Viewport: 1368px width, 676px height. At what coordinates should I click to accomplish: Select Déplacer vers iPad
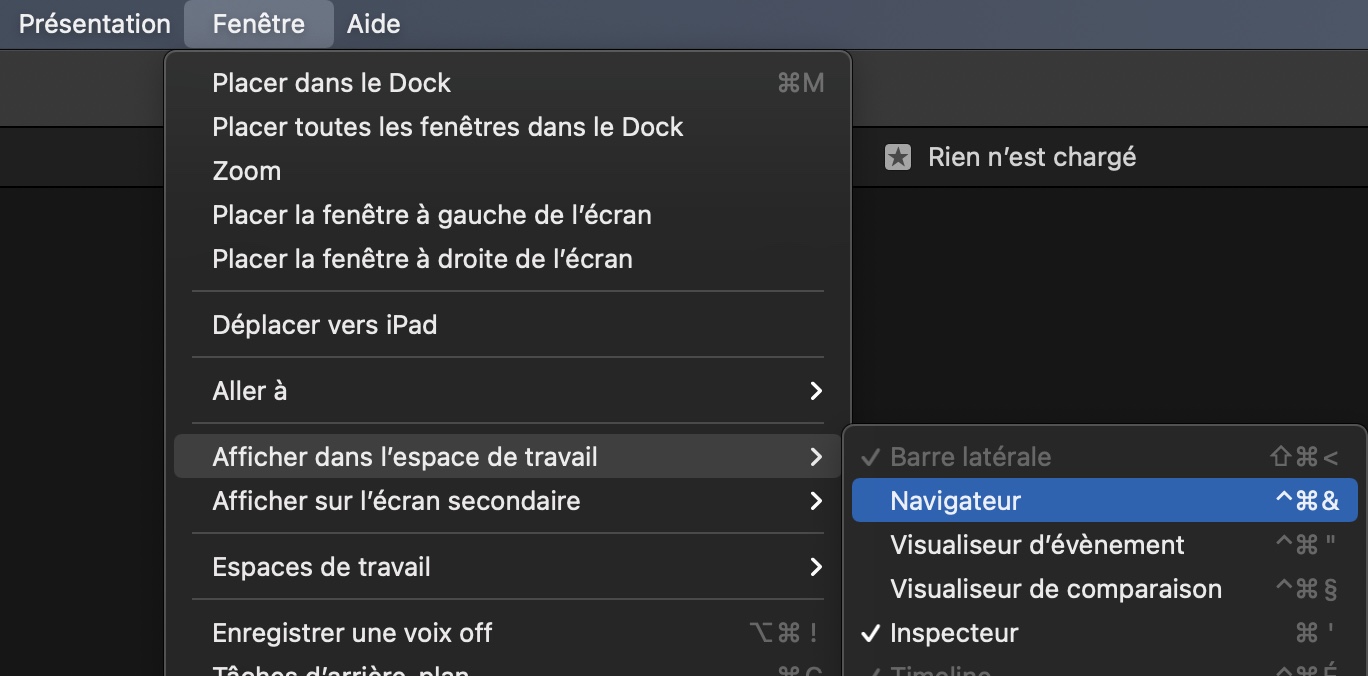[325, 325]
